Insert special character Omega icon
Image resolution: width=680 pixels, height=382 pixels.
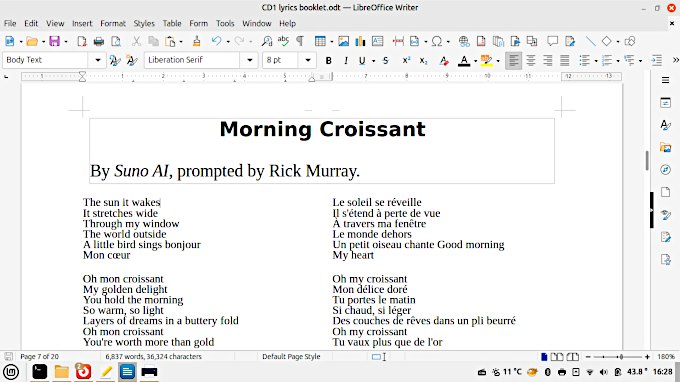click(437, 41)
